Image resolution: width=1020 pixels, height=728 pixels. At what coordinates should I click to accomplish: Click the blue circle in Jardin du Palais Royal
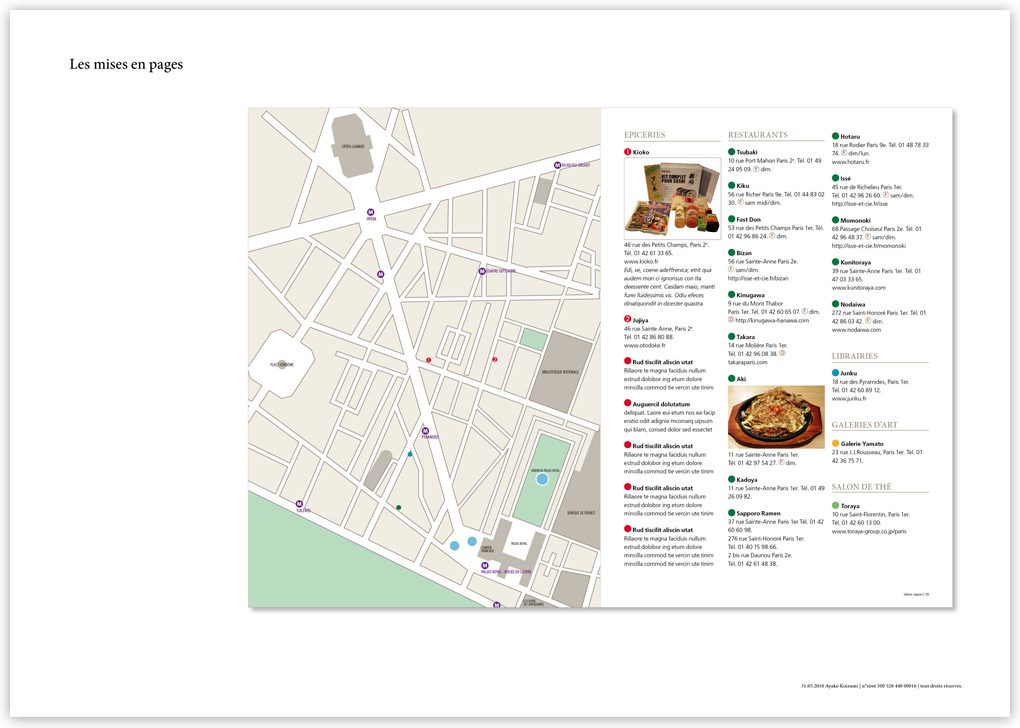point(542,479)
